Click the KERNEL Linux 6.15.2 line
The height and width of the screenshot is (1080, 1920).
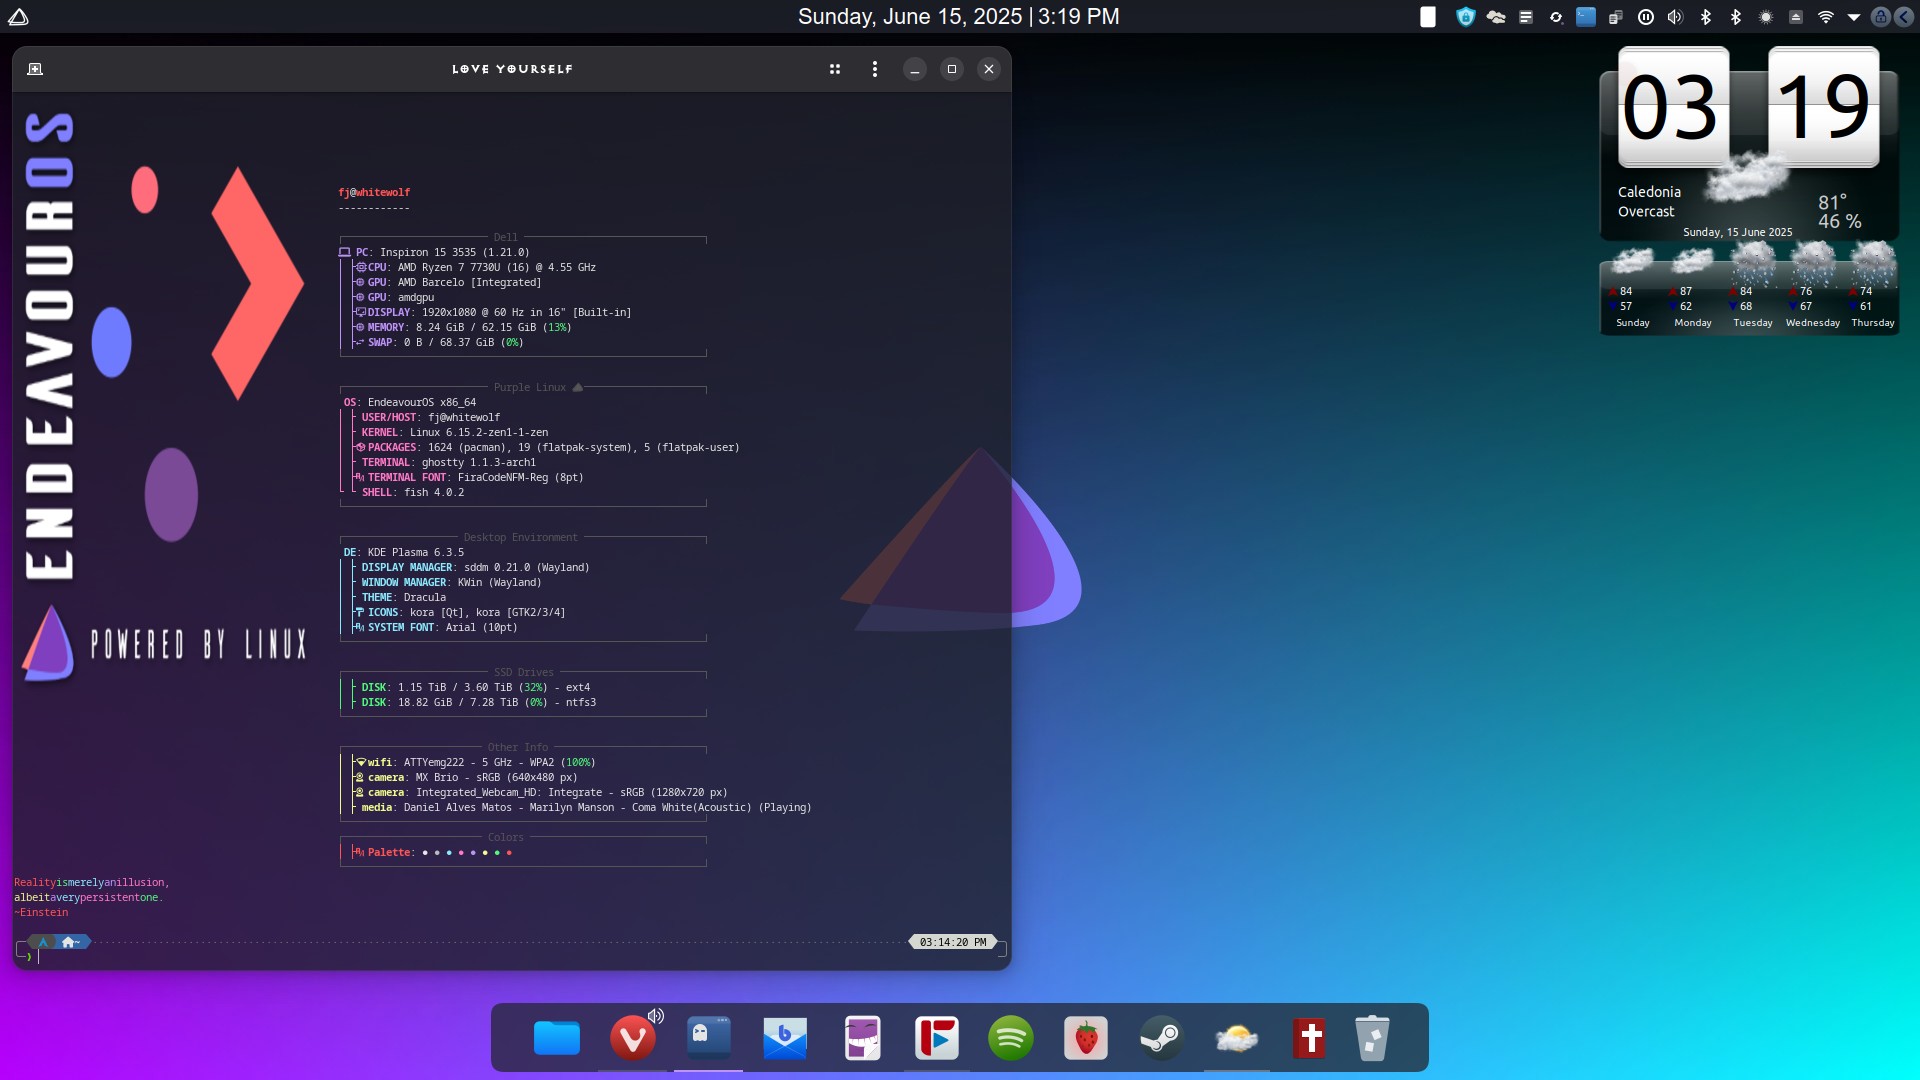(454, 432)
